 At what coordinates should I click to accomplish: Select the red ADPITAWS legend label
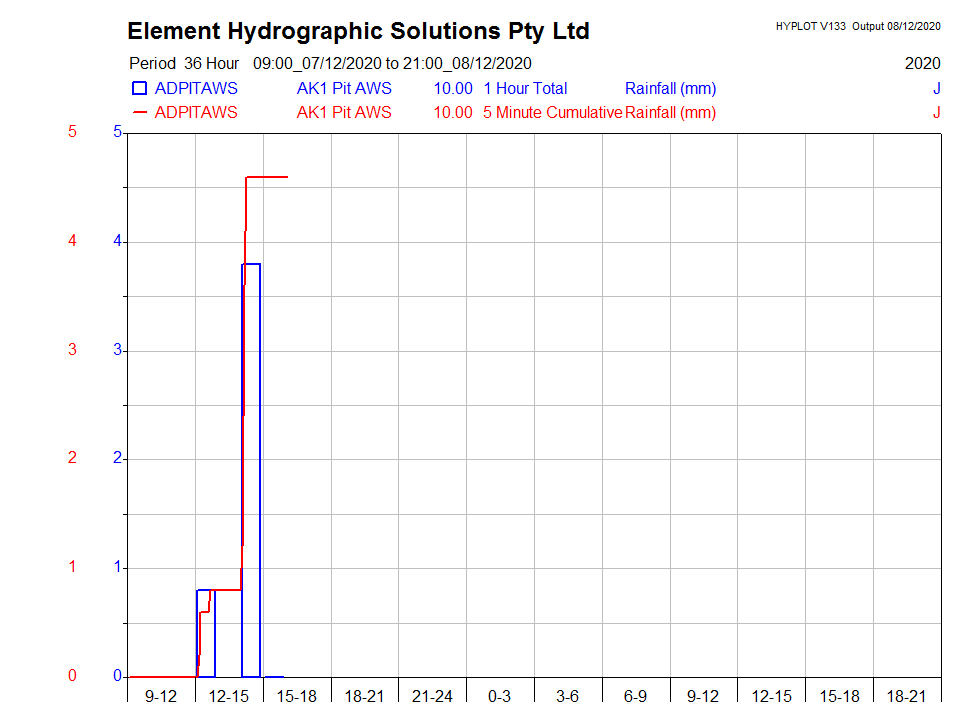click(196, 112)
